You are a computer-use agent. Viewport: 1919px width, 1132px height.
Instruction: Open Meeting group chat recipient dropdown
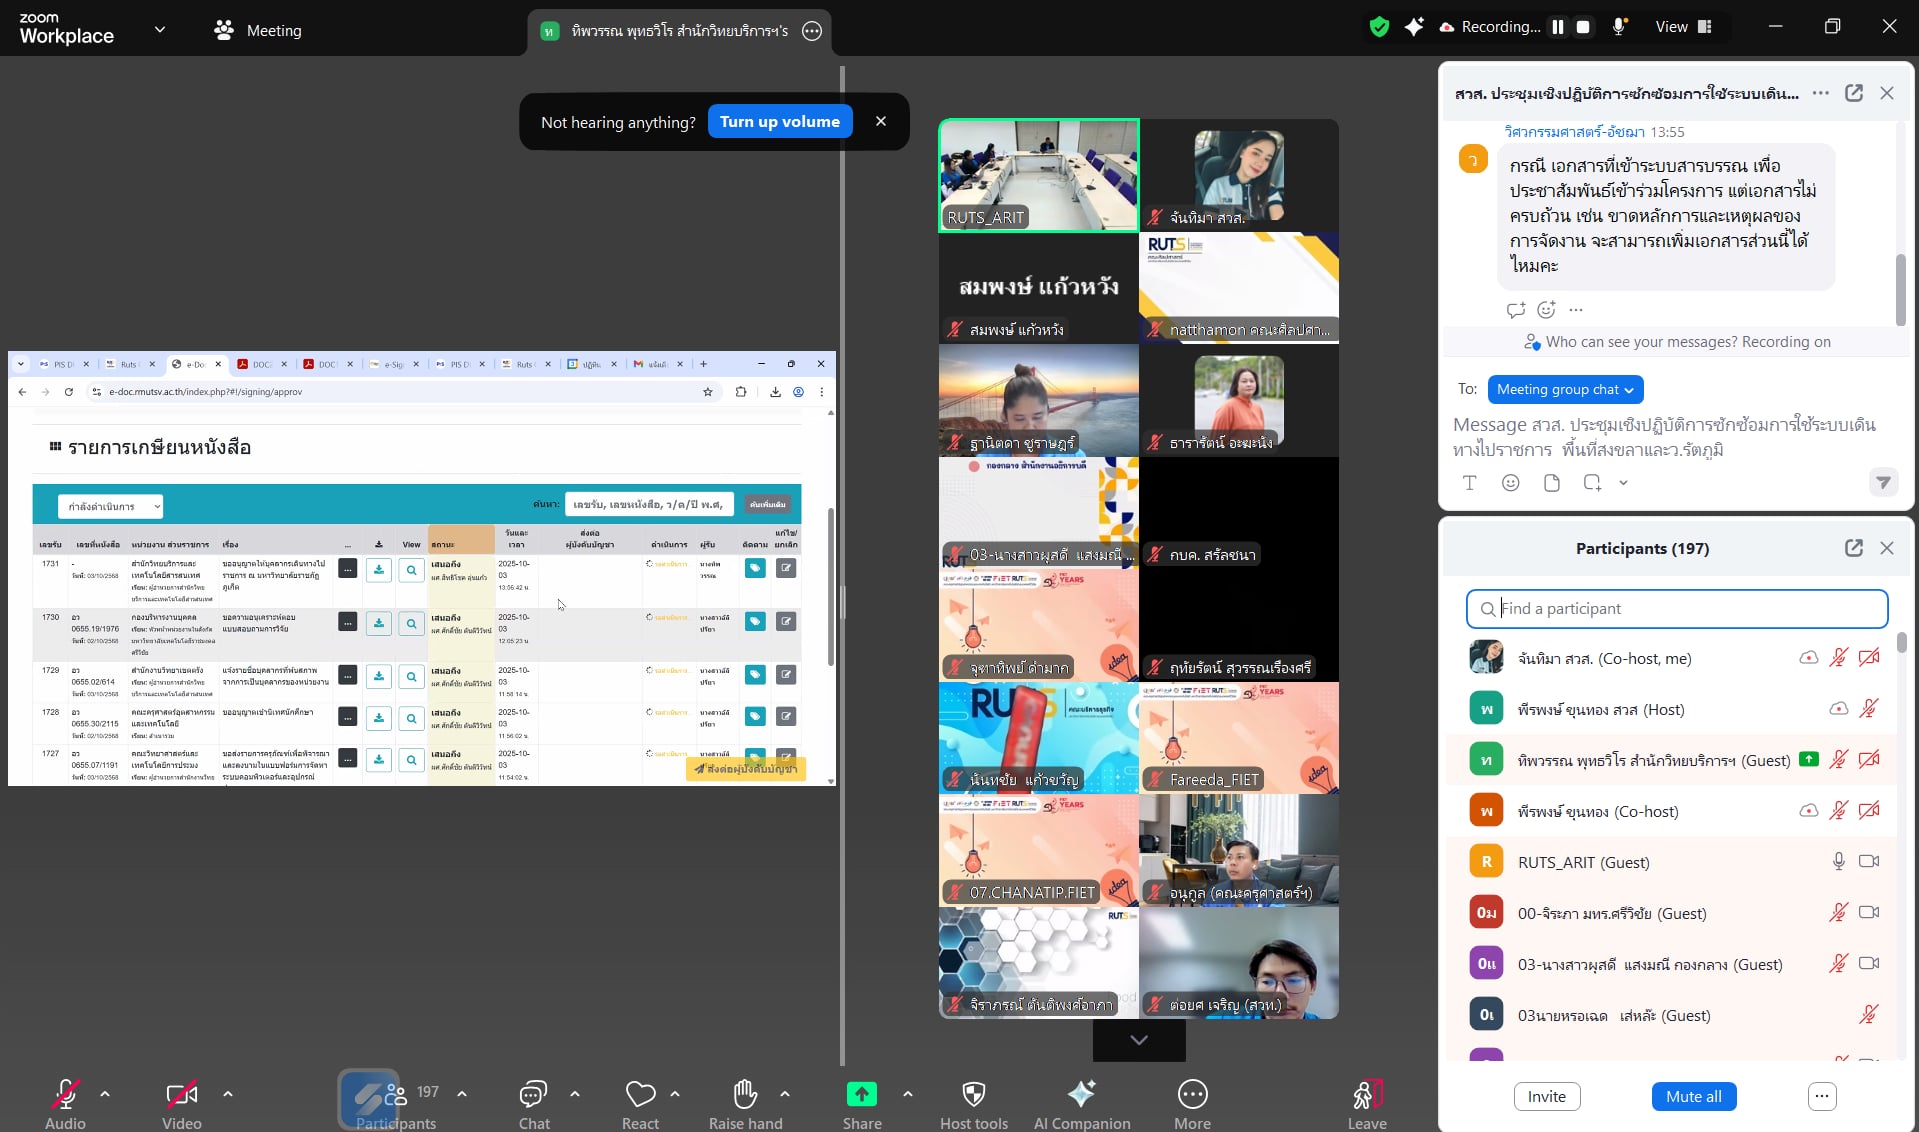tap(1564, 390)
